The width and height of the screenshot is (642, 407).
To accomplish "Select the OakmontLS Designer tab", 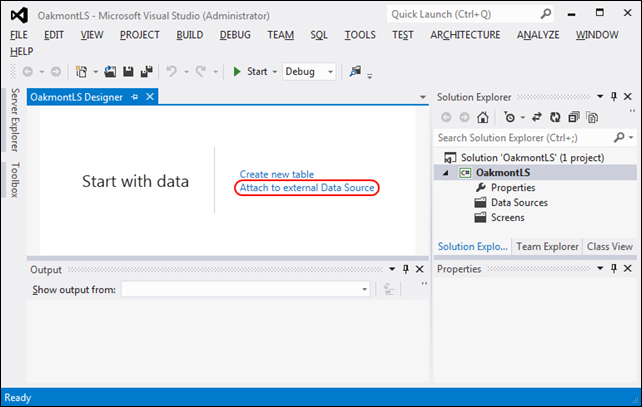I will click(77, 97).
